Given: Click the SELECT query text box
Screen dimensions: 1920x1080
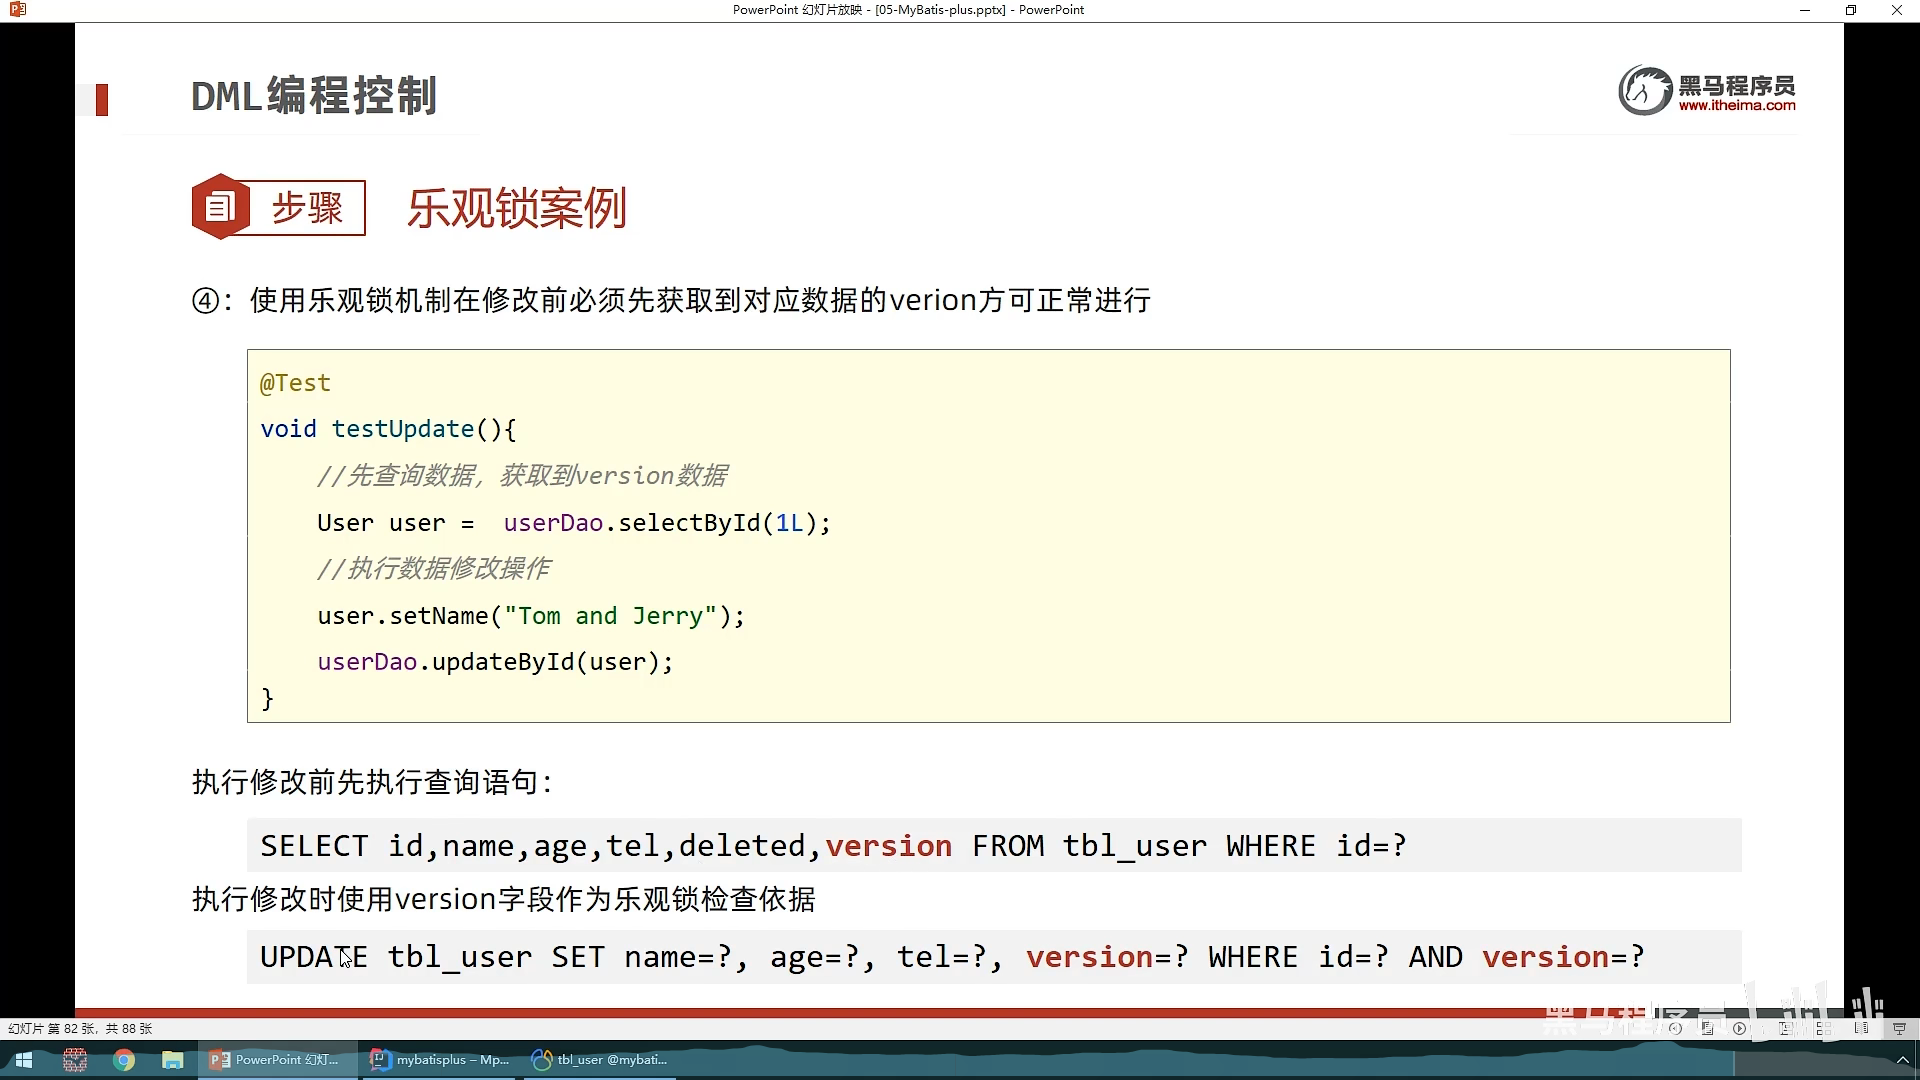Looking at the screenshot, I should tap(993, 845).
